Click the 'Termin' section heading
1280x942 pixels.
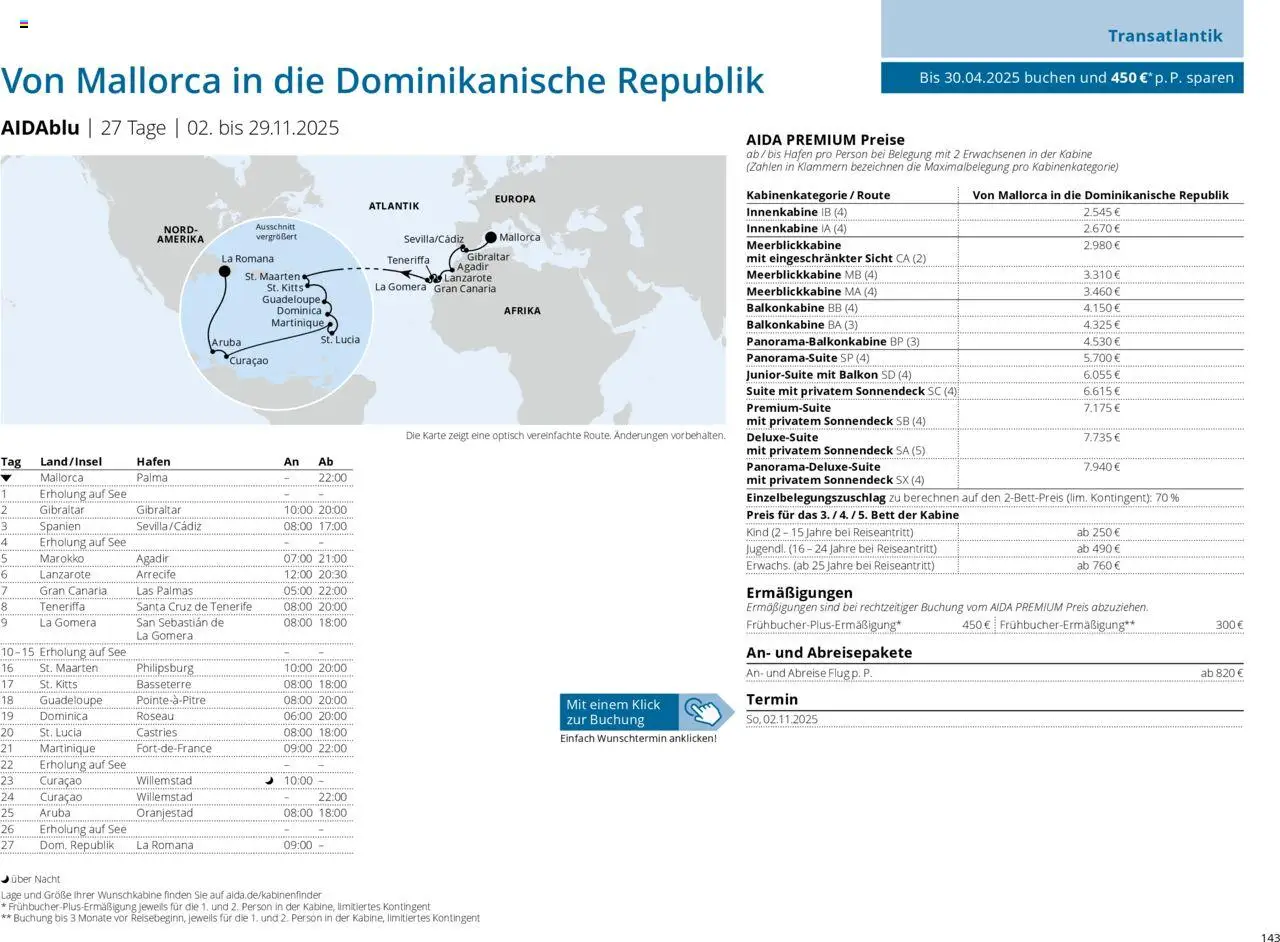pos(772,700)
